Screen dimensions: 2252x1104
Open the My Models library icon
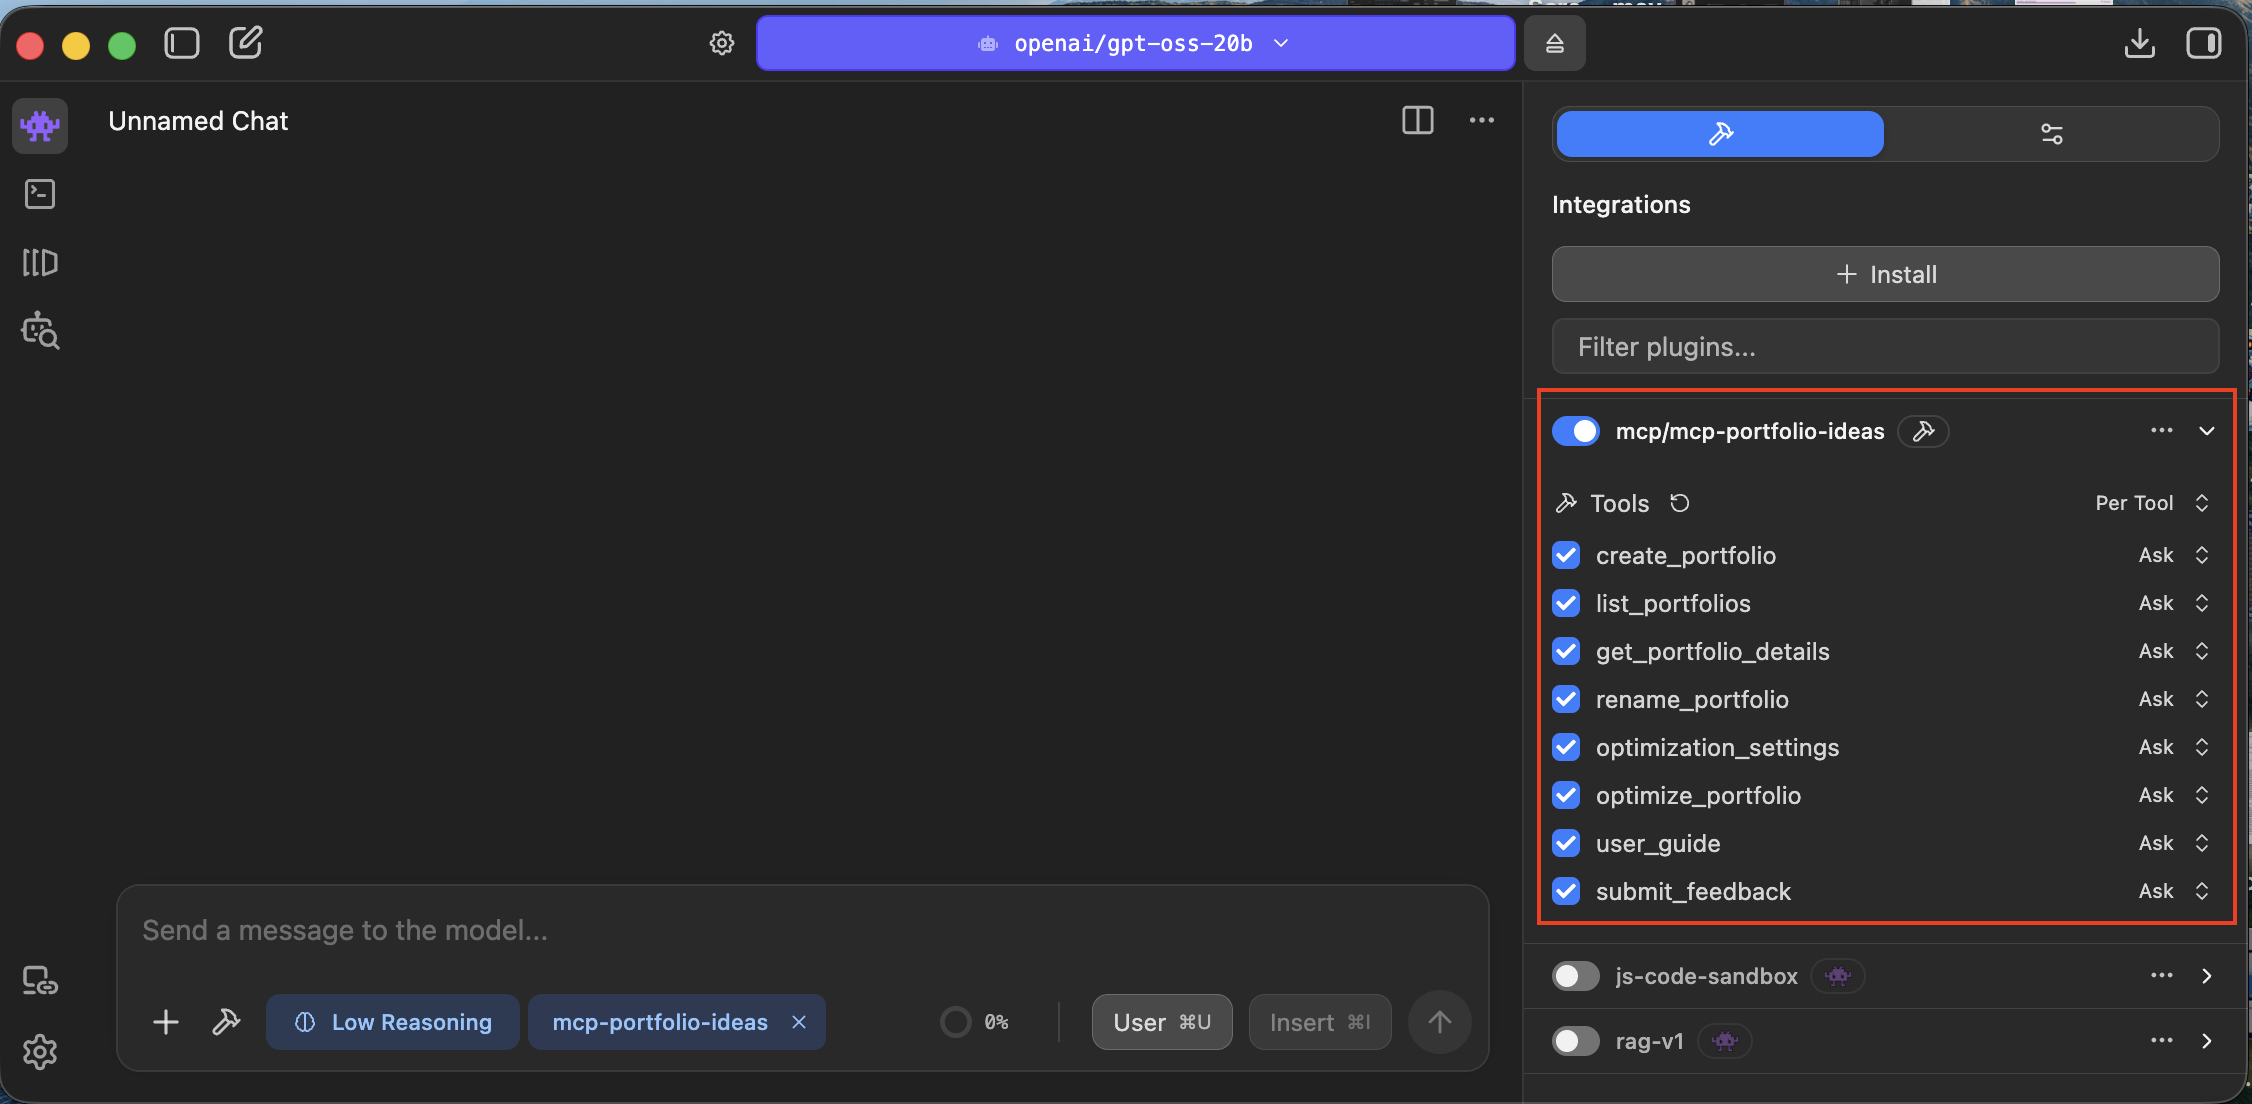40,263
